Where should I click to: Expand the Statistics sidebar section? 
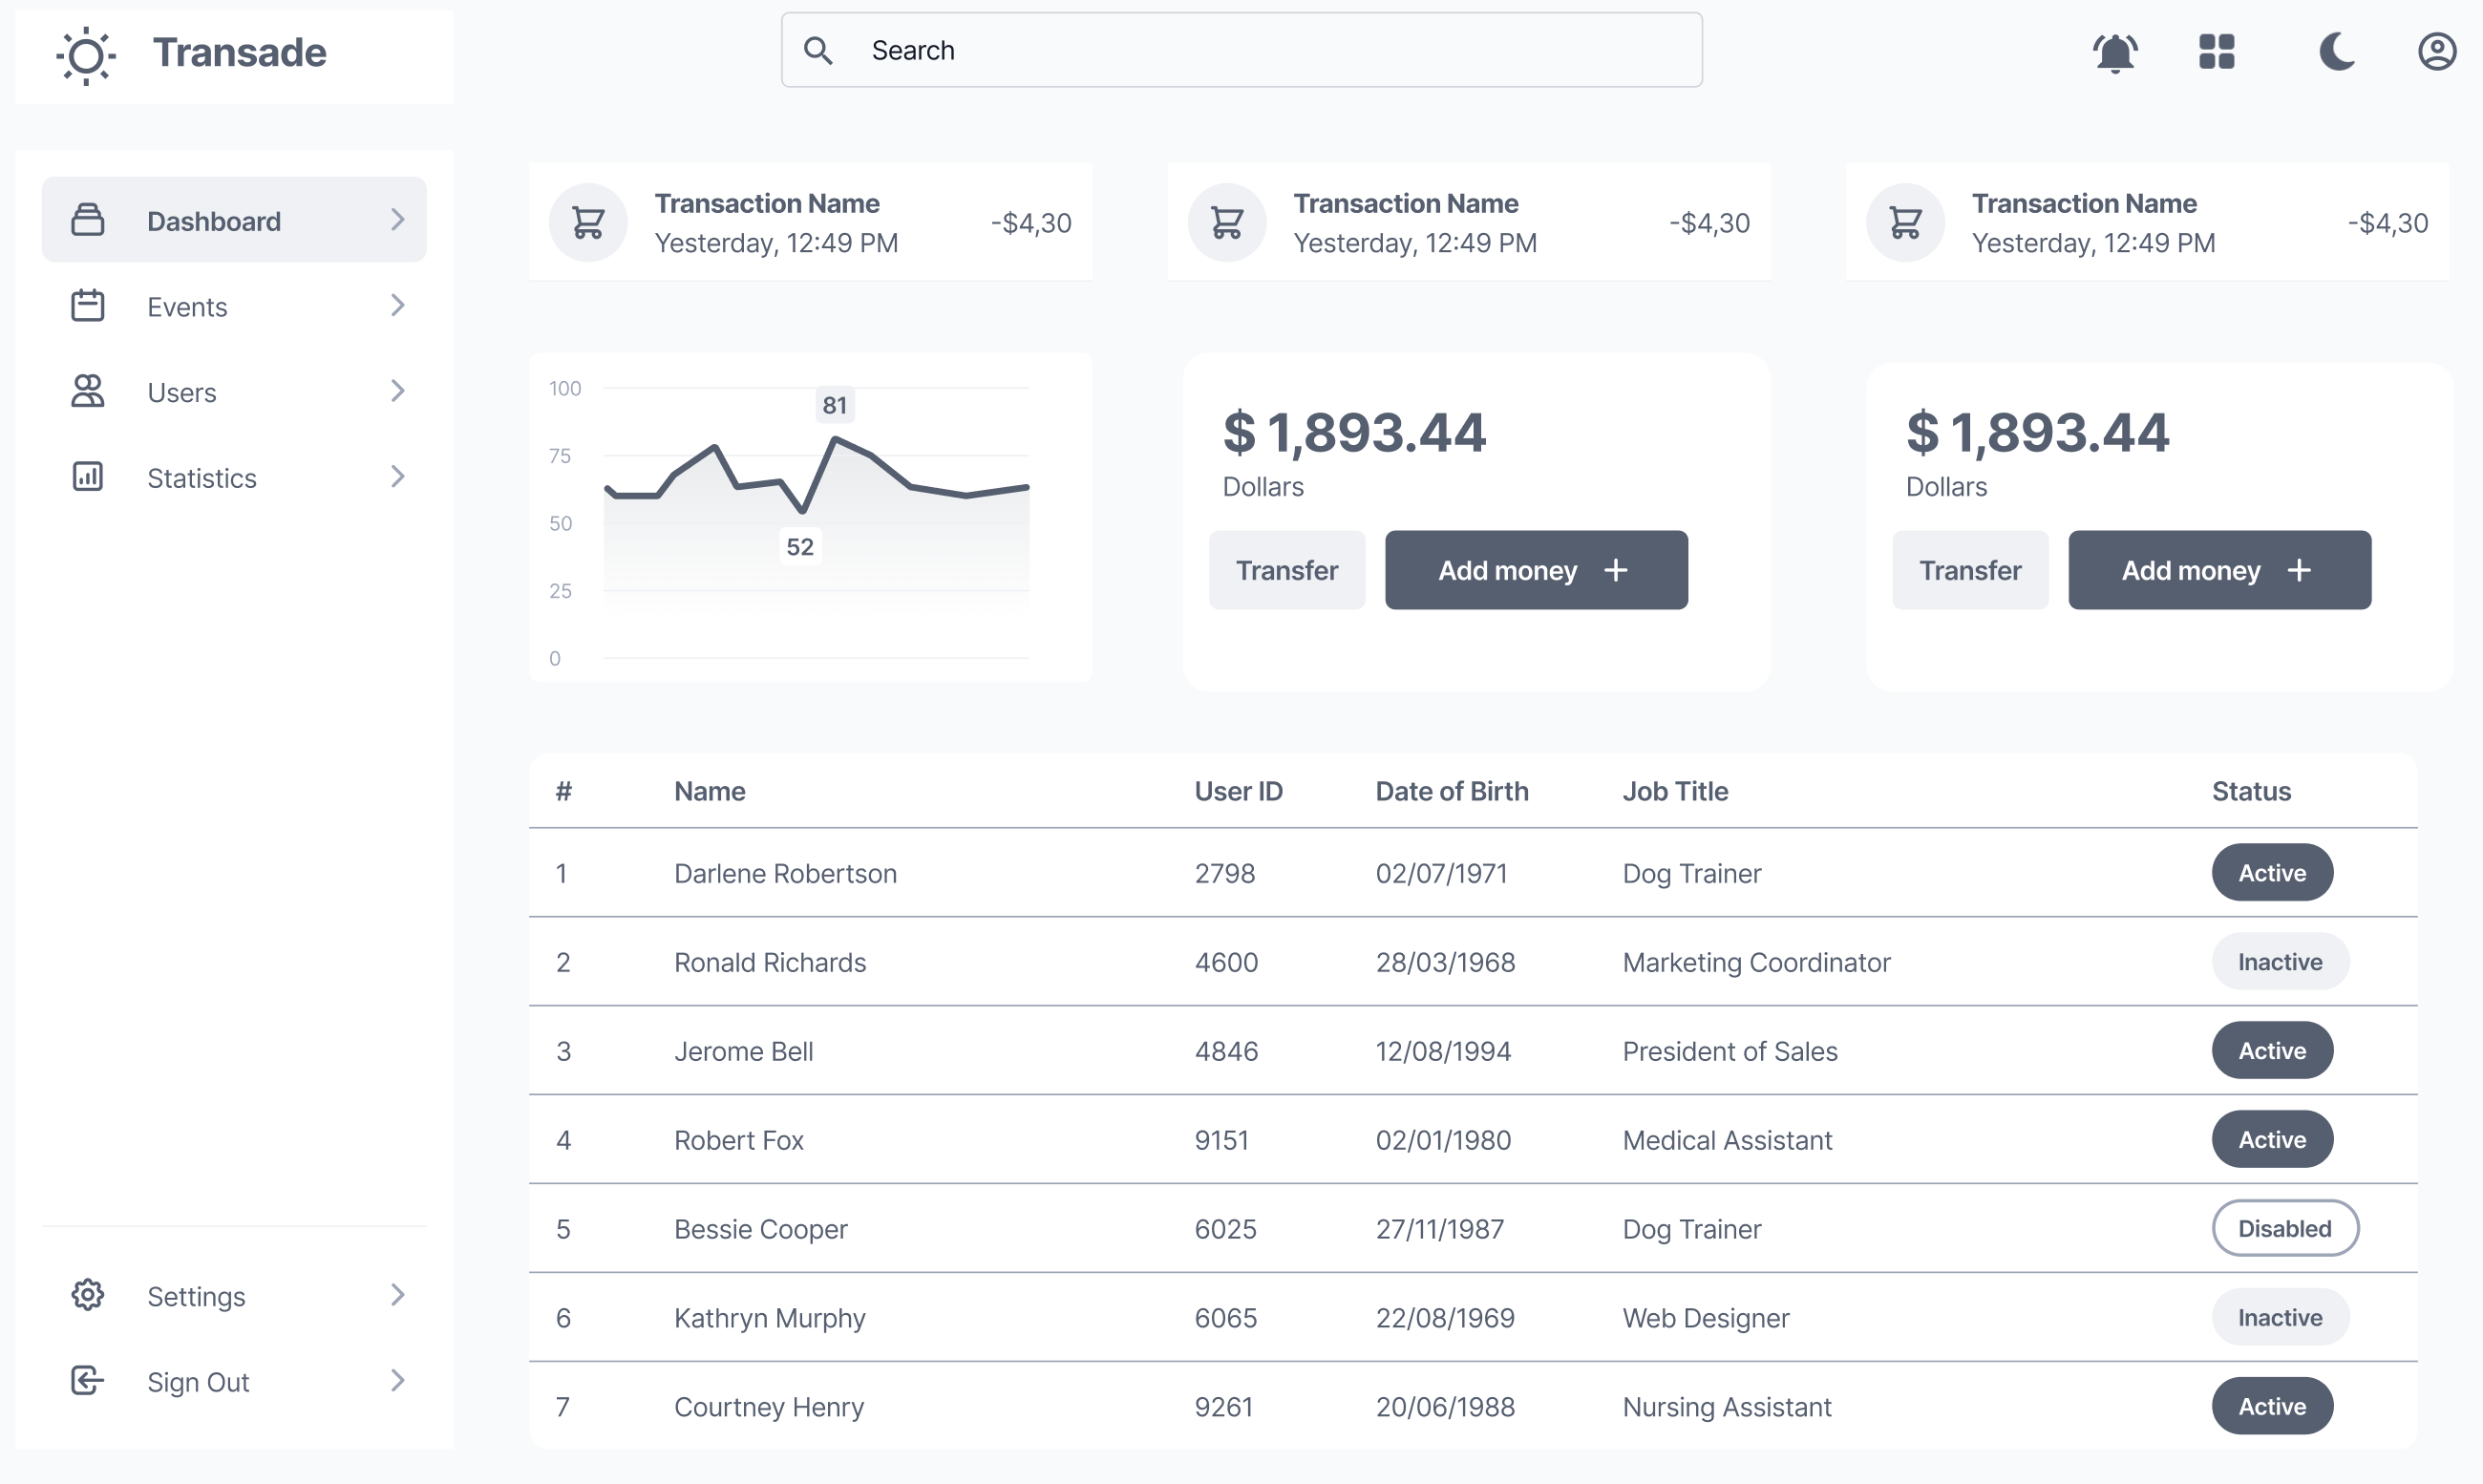point(398,477)
